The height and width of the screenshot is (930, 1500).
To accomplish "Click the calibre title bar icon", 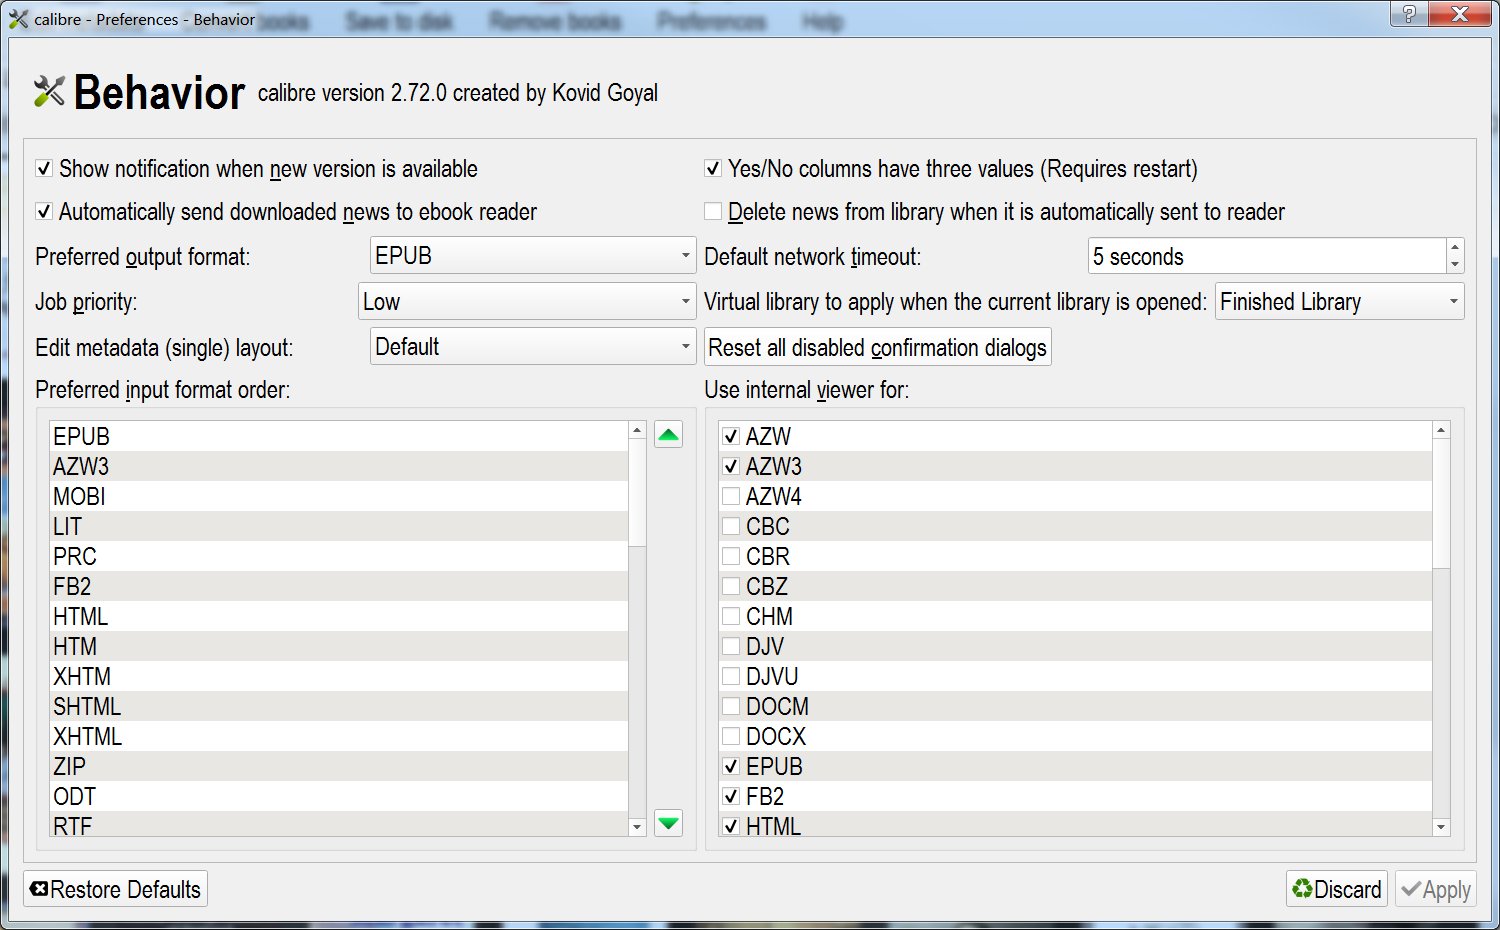I will [18, 19].
